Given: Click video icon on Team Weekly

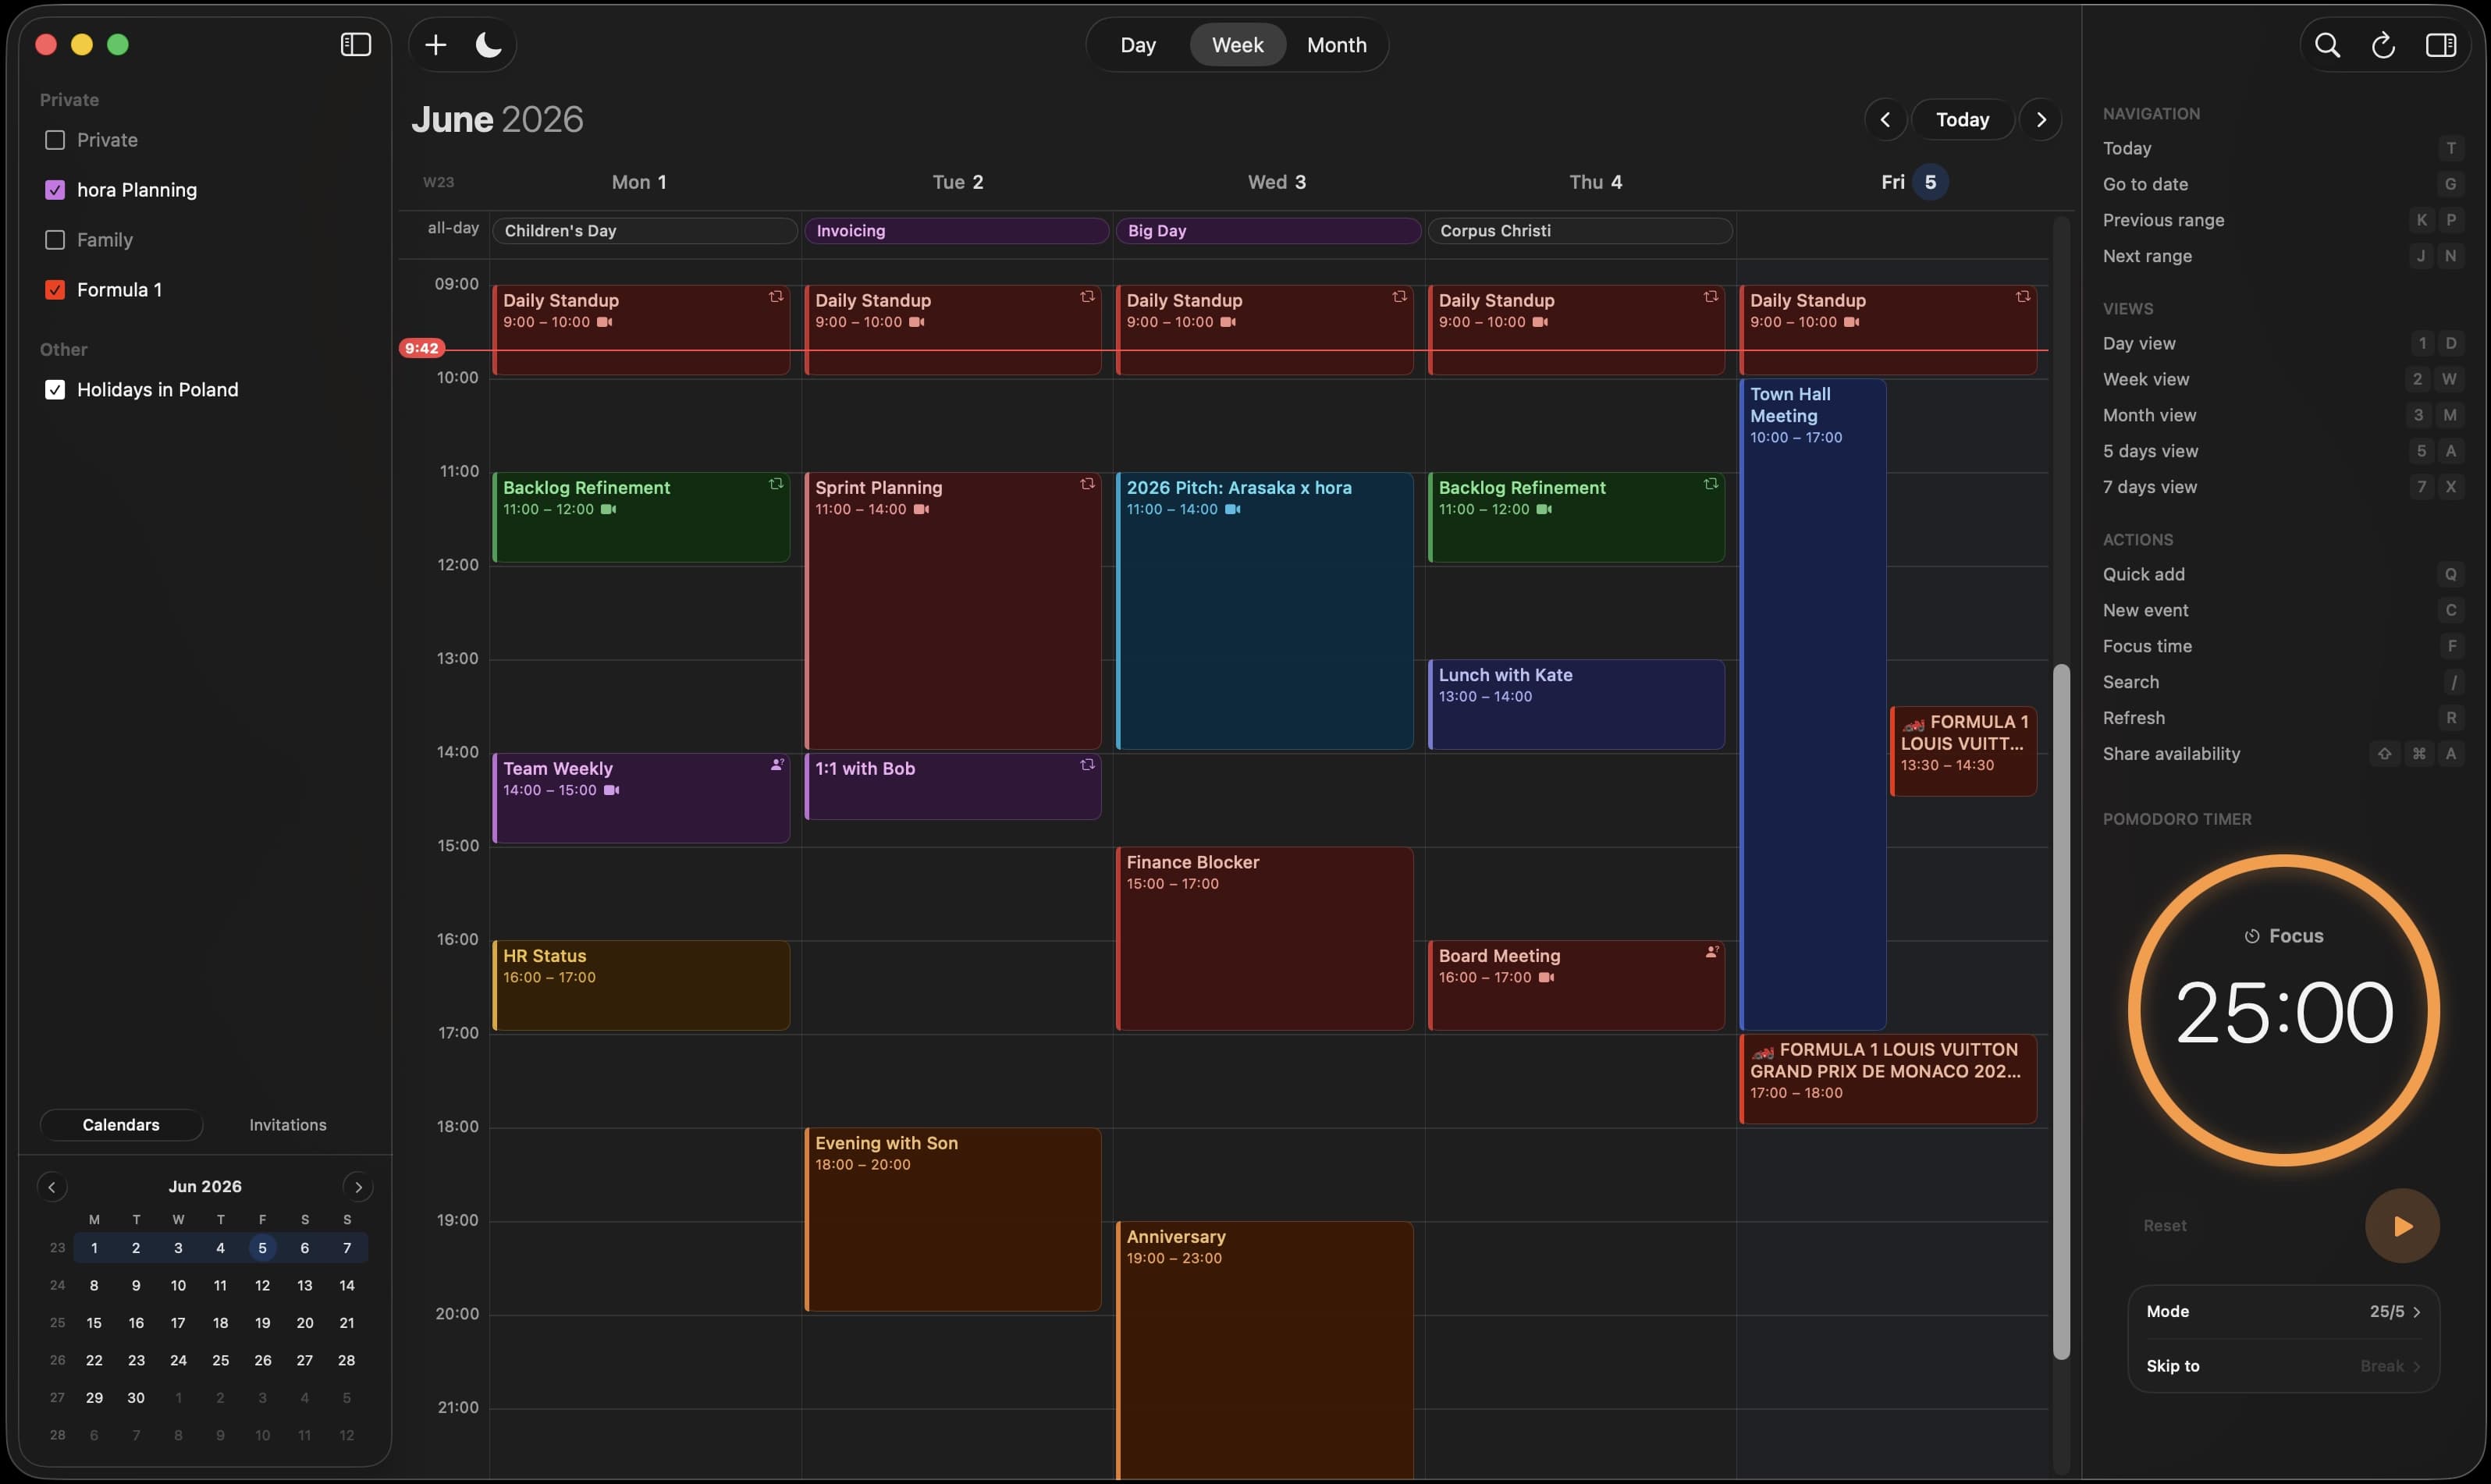Looking at the screenshot, I should click(612, 790).
